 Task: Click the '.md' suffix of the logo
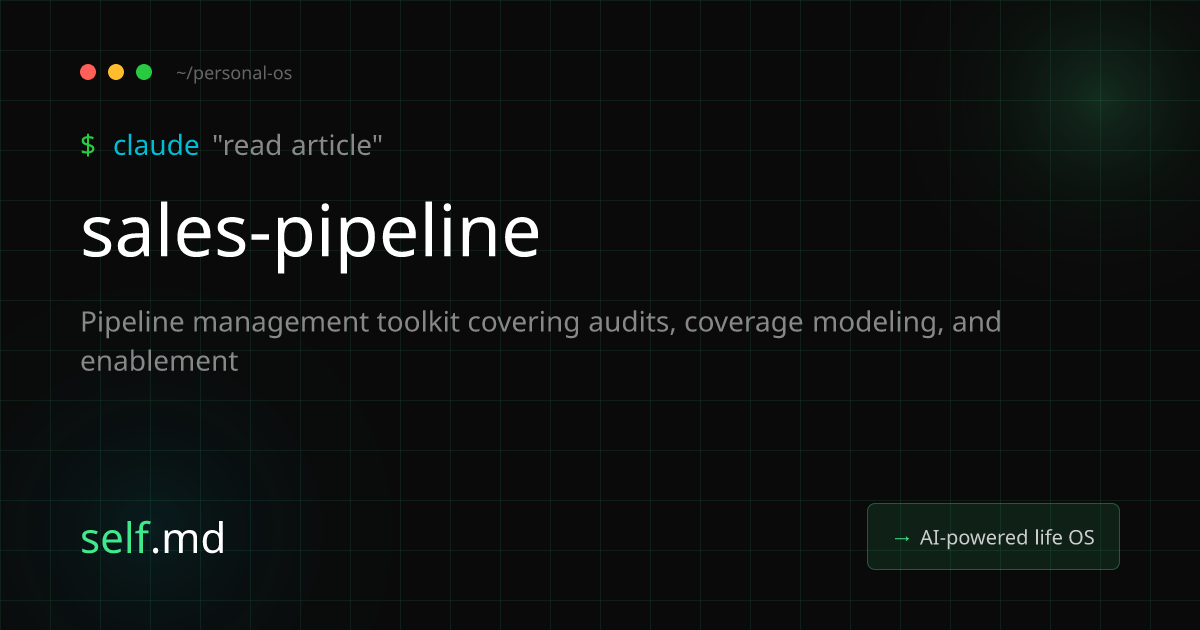click(x=192, y=538)
